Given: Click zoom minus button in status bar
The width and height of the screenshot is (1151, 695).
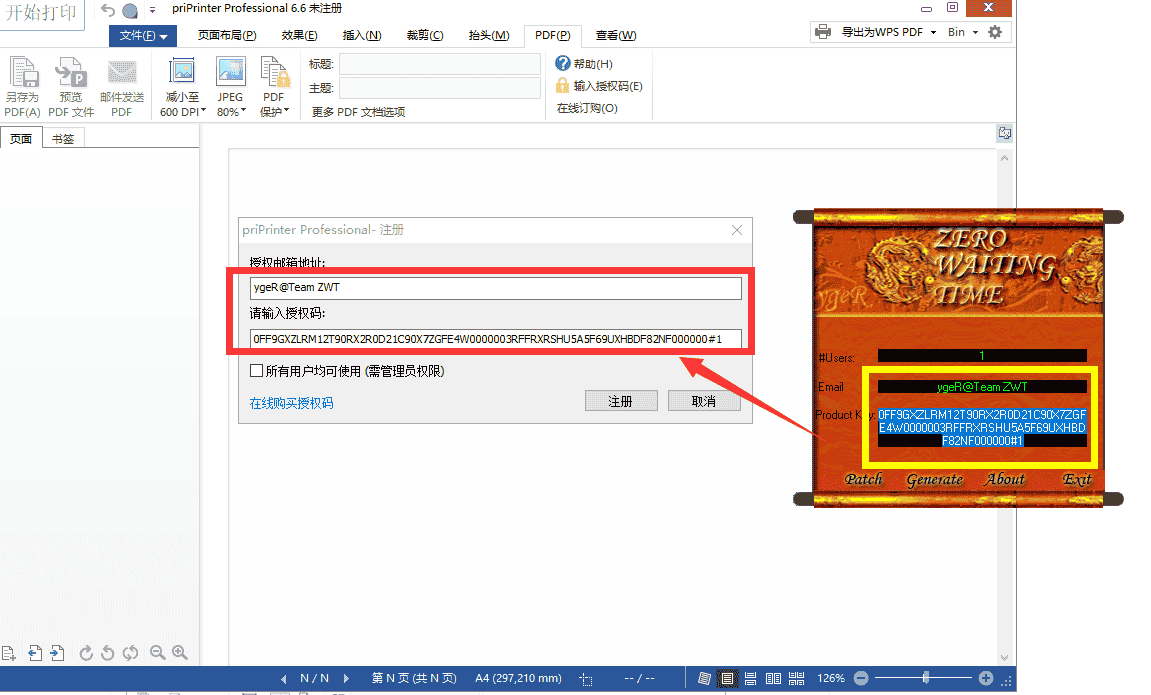Looking at the screenshot, I should pyautogui.click(x=861, y=678).
